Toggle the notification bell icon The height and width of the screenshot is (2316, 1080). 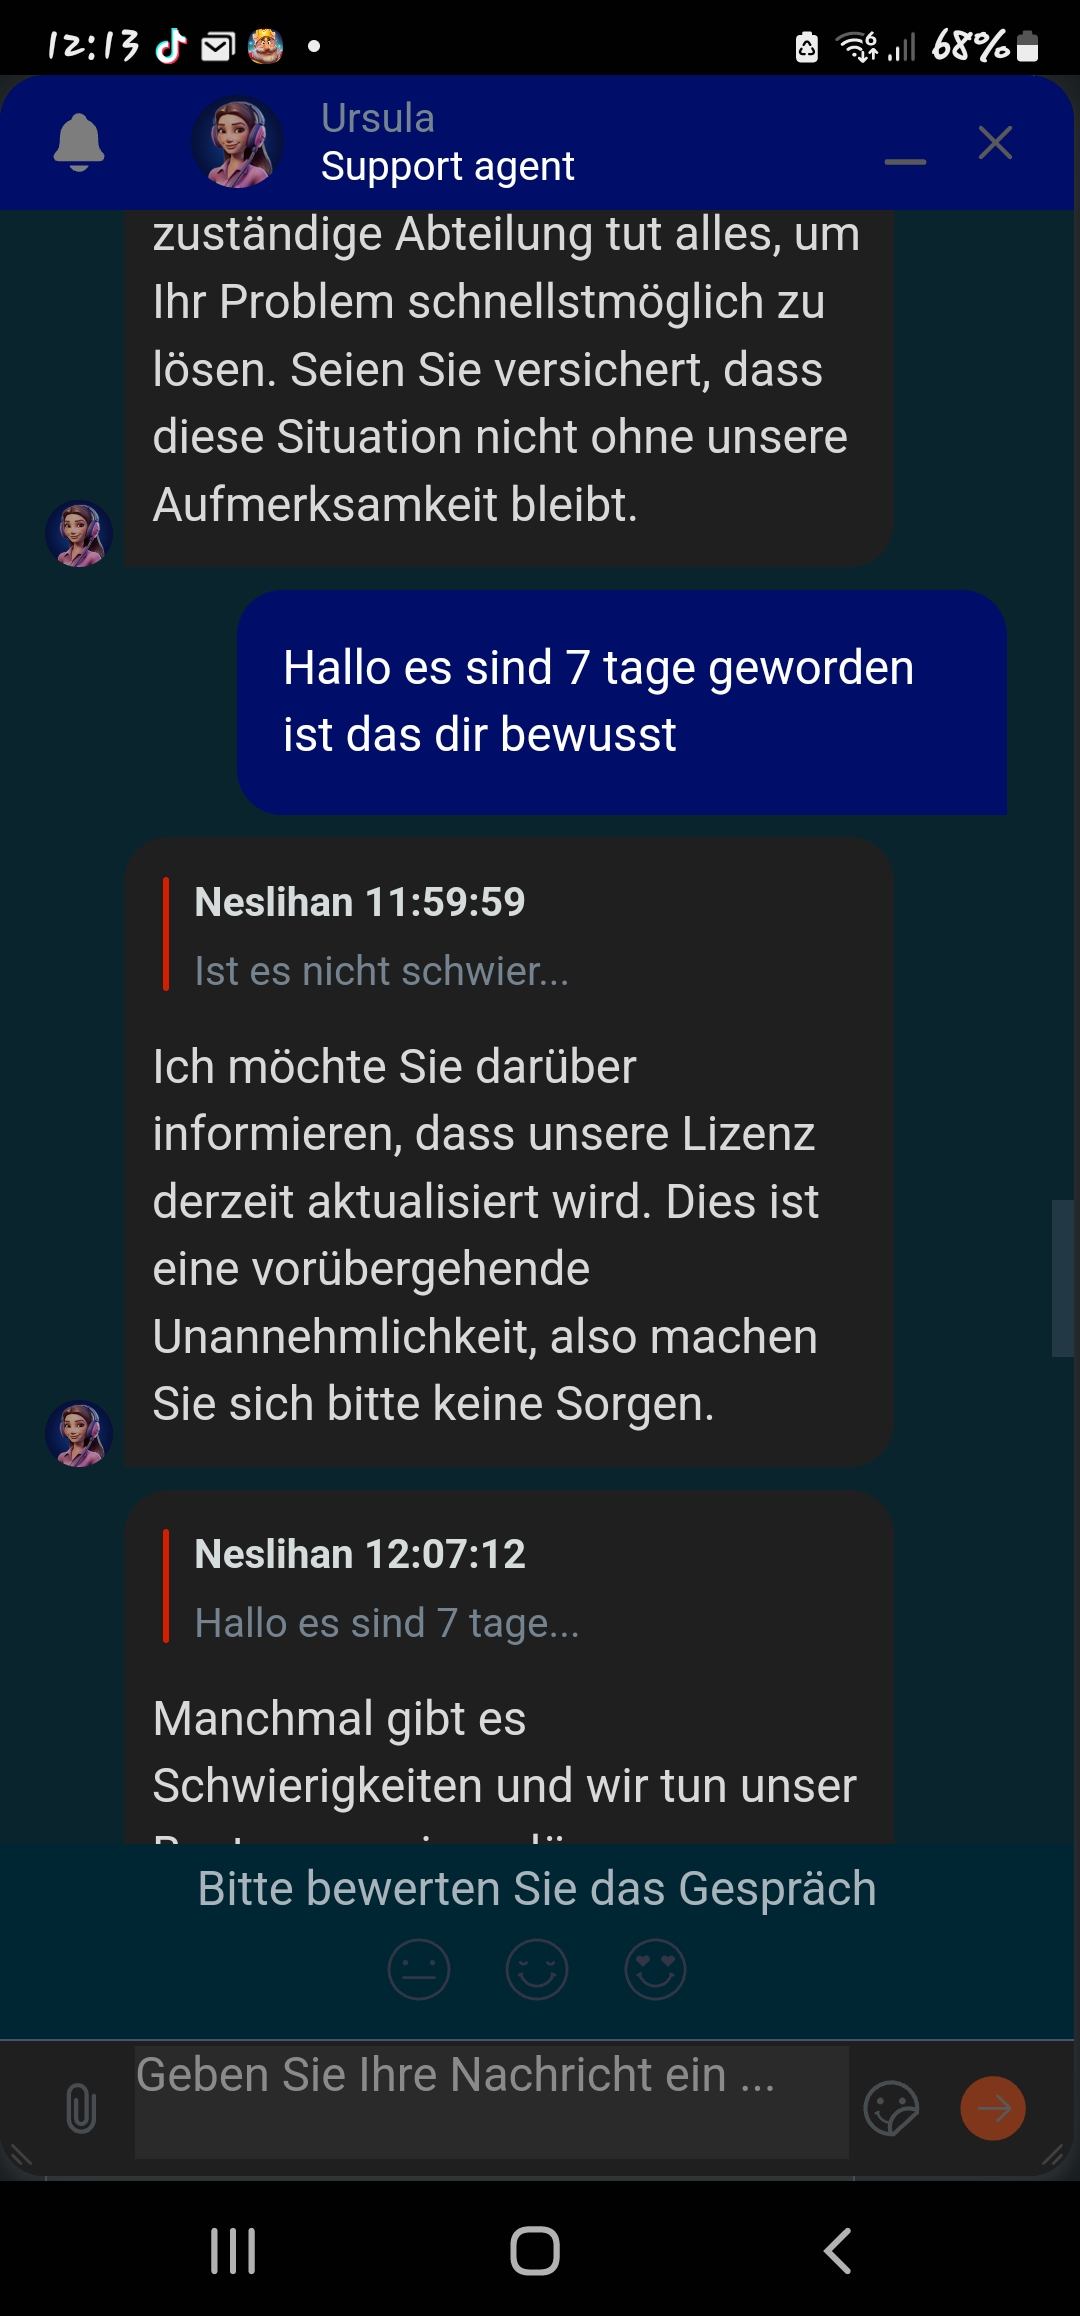79,143
